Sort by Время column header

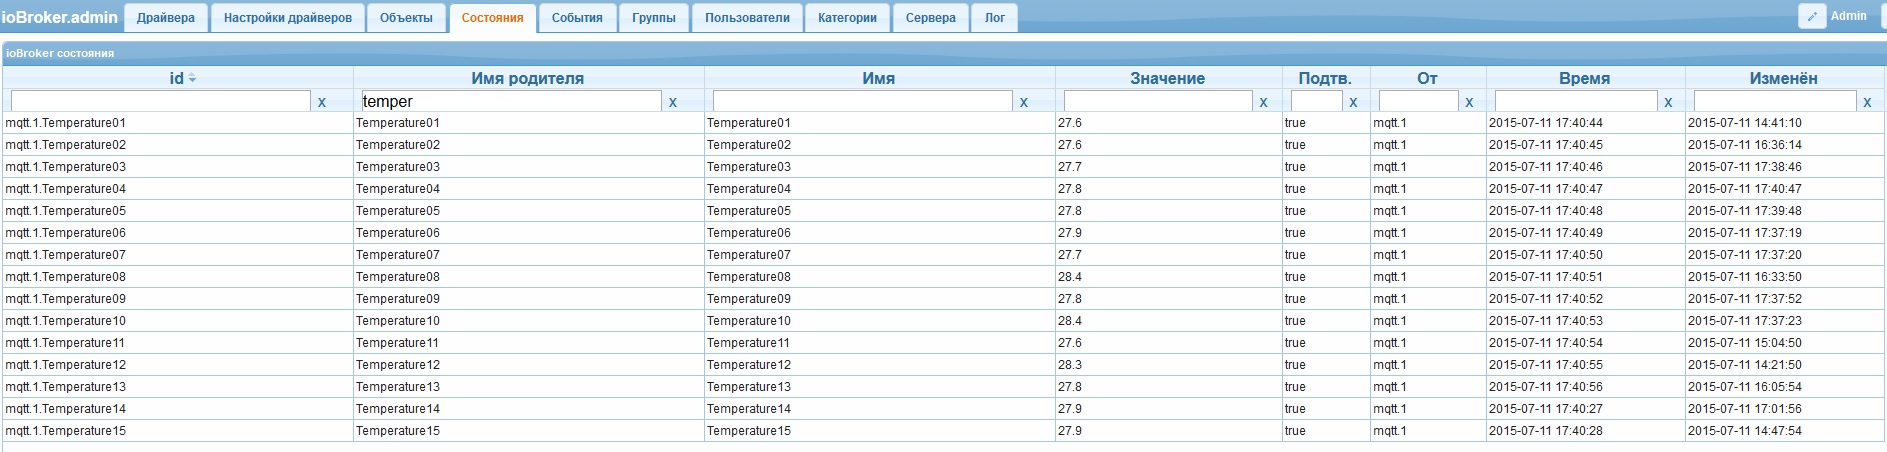click(1585, 78)
